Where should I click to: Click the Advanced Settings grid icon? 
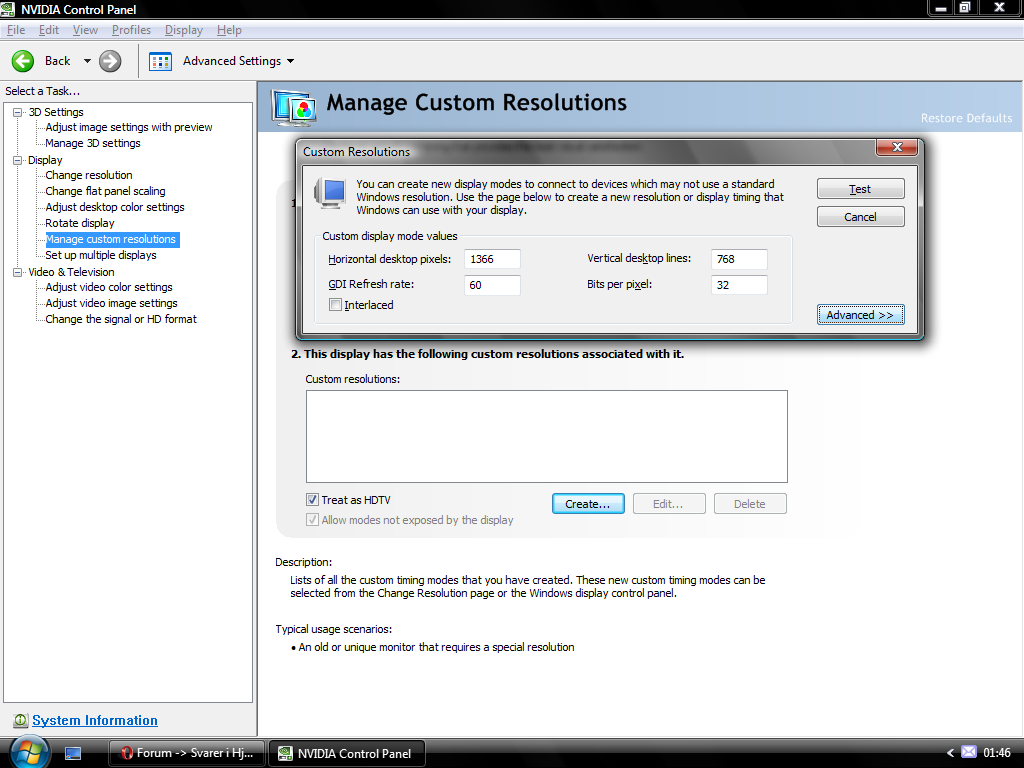160,61
